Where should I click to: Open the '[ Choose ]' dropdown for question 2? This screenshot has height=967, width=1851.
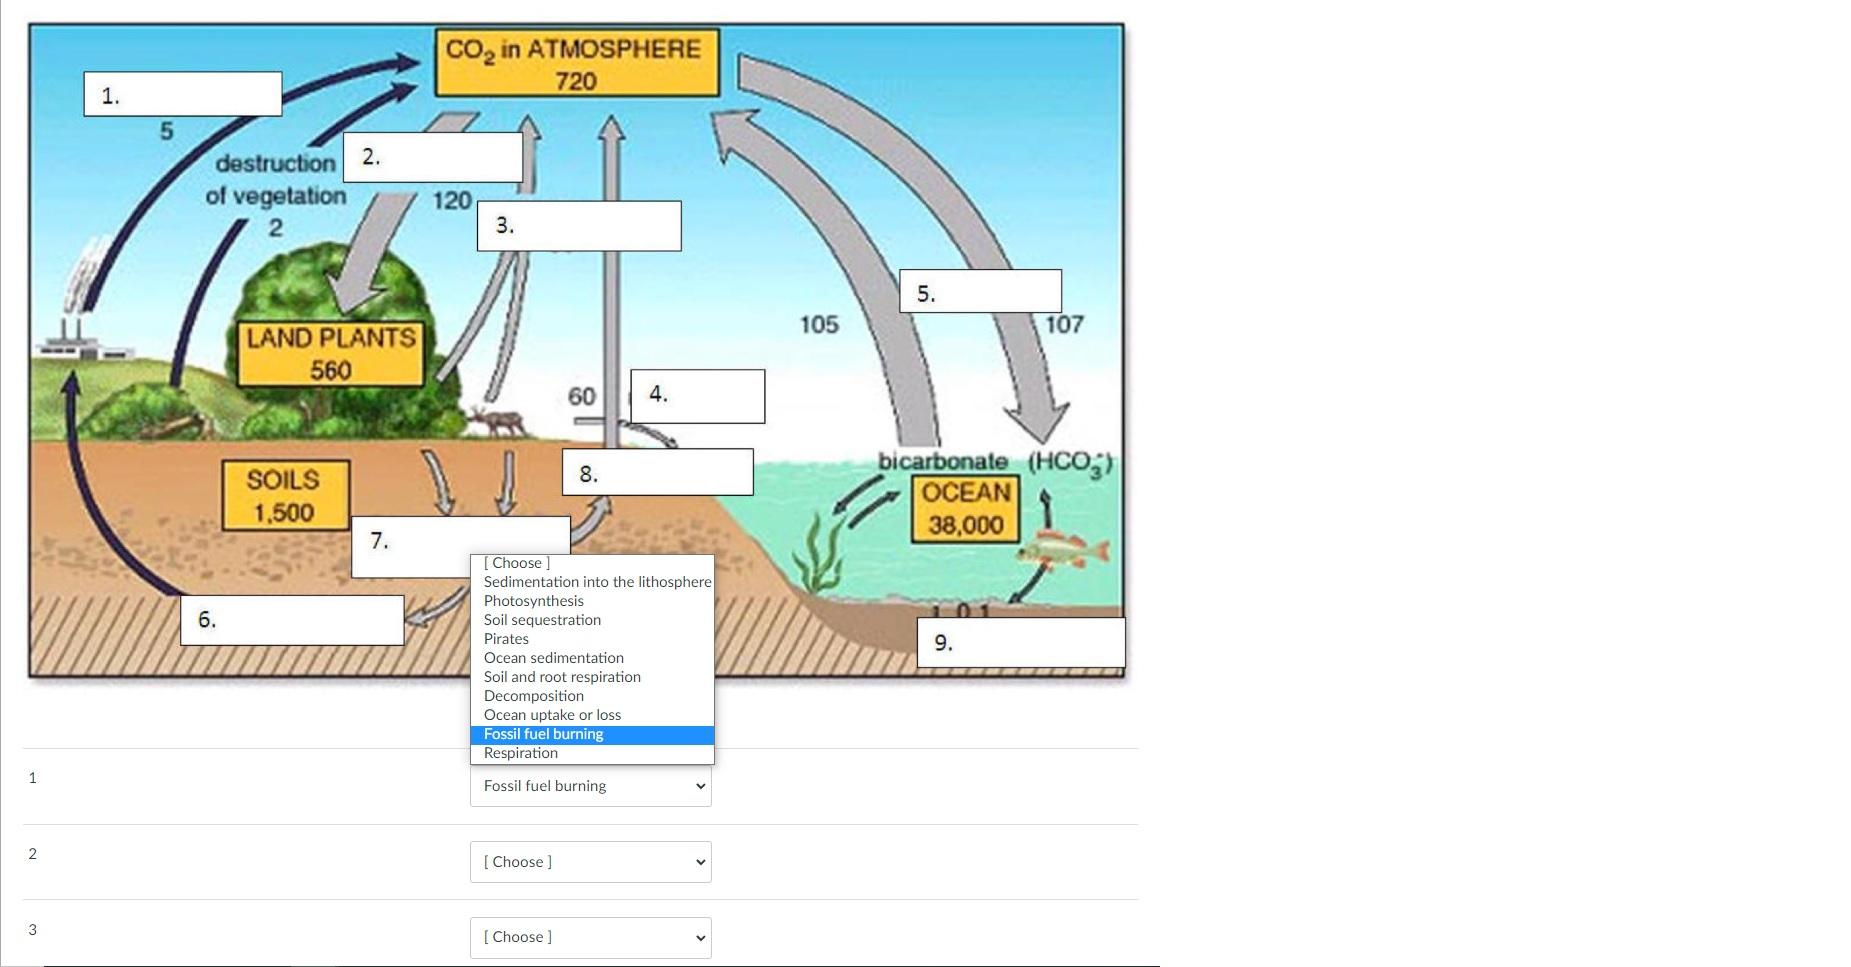click(591, 862)
